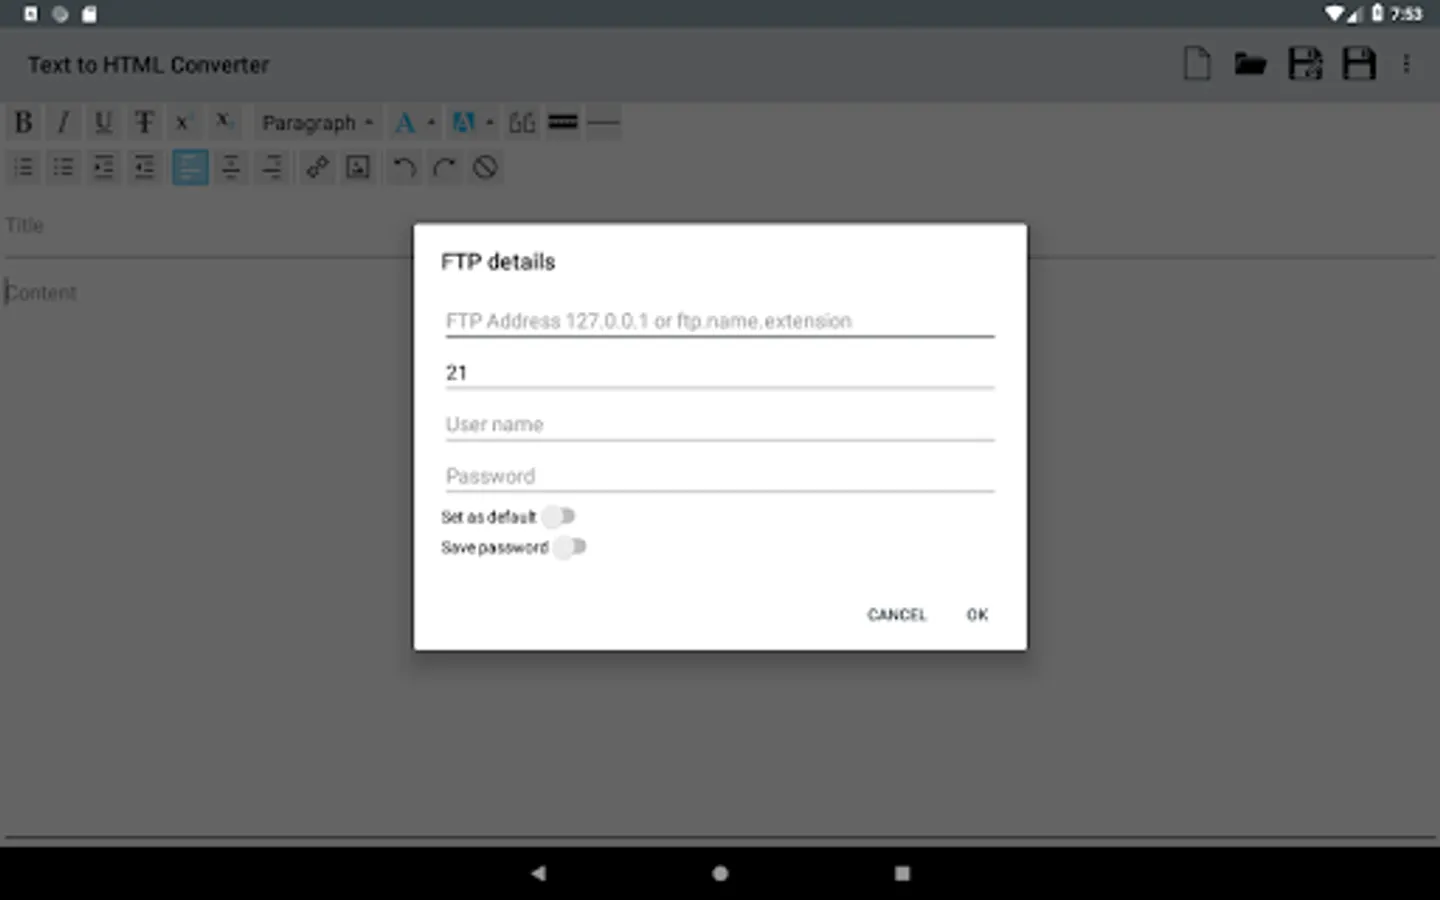The image size is (1440, 900).
Task: Click the Save As floppy disk icon
Action: (1305, 64)
